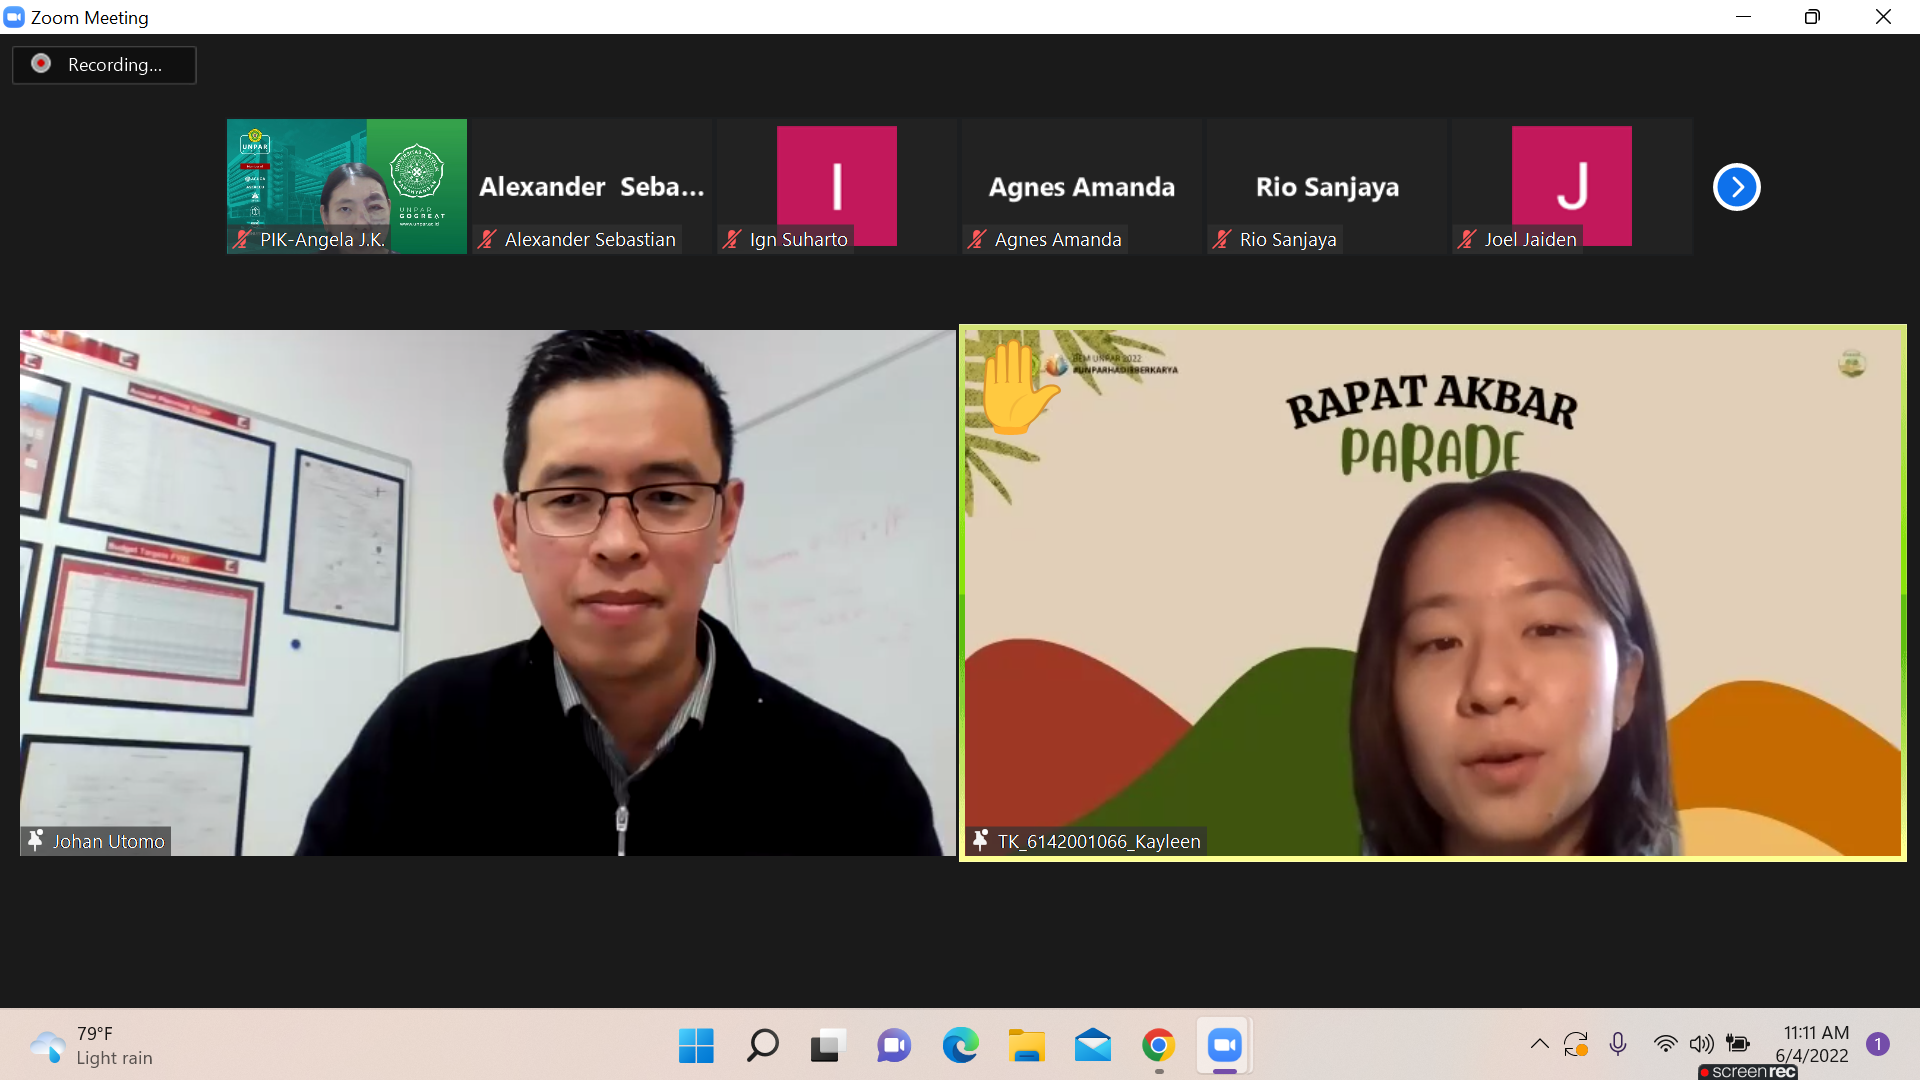Click muted mic icon of Alexander Sebastian
The image size is (1920, 1080).
click(x=487, y=239)
